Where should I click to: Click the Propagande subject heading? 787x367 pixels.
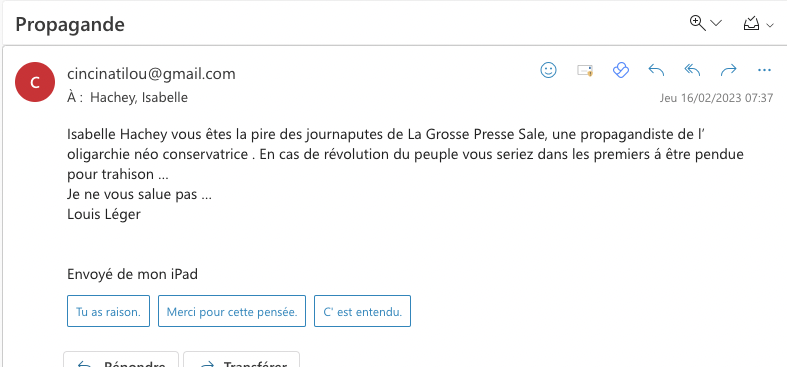point(70,24)
